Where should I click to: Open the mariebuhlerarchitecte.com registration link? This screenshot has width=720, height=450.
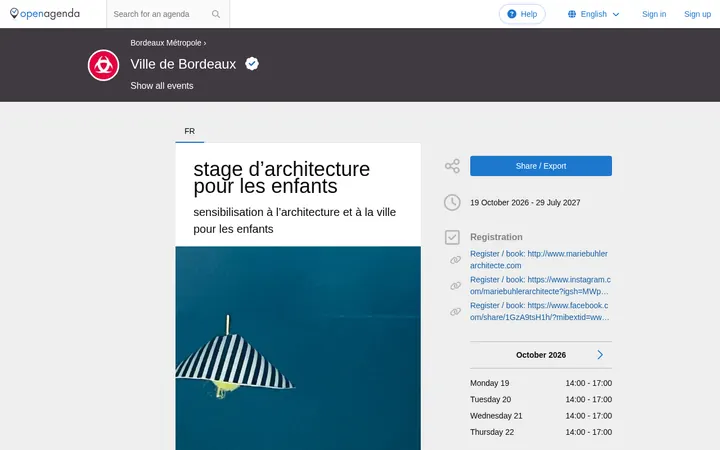[x=539, y=259]
